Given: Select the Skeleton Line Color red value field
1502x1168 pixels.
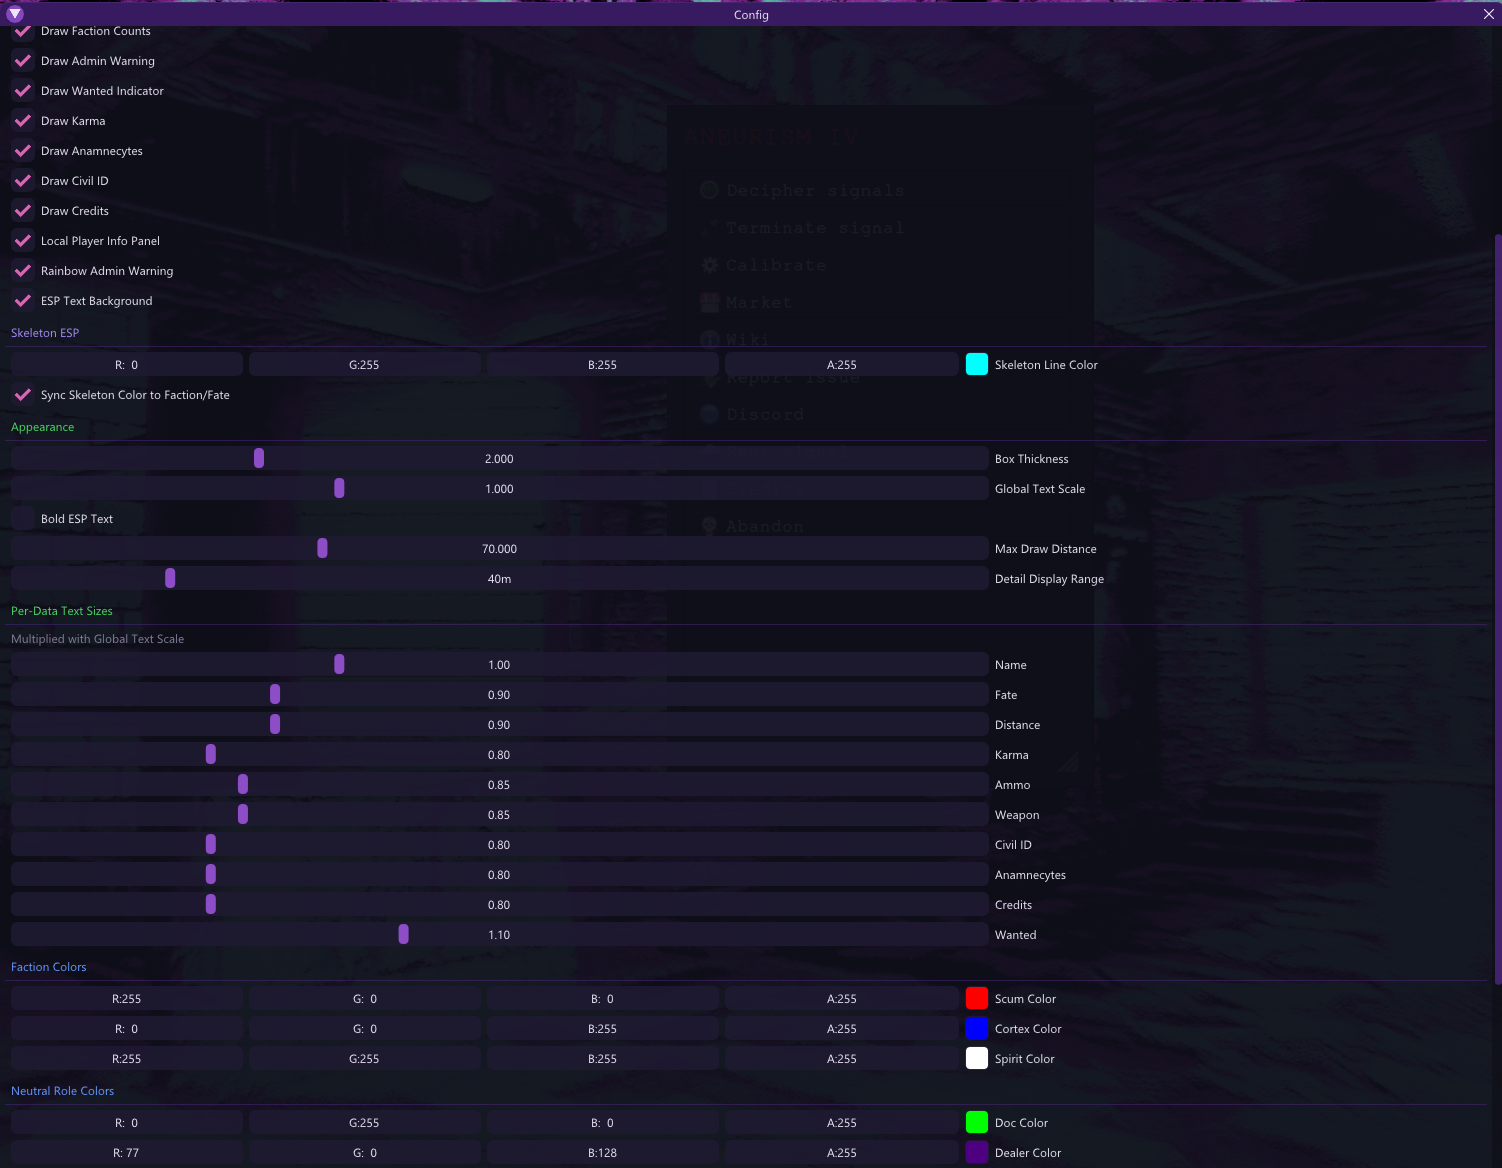Looking at the screenshot, I should coord(127,365).
